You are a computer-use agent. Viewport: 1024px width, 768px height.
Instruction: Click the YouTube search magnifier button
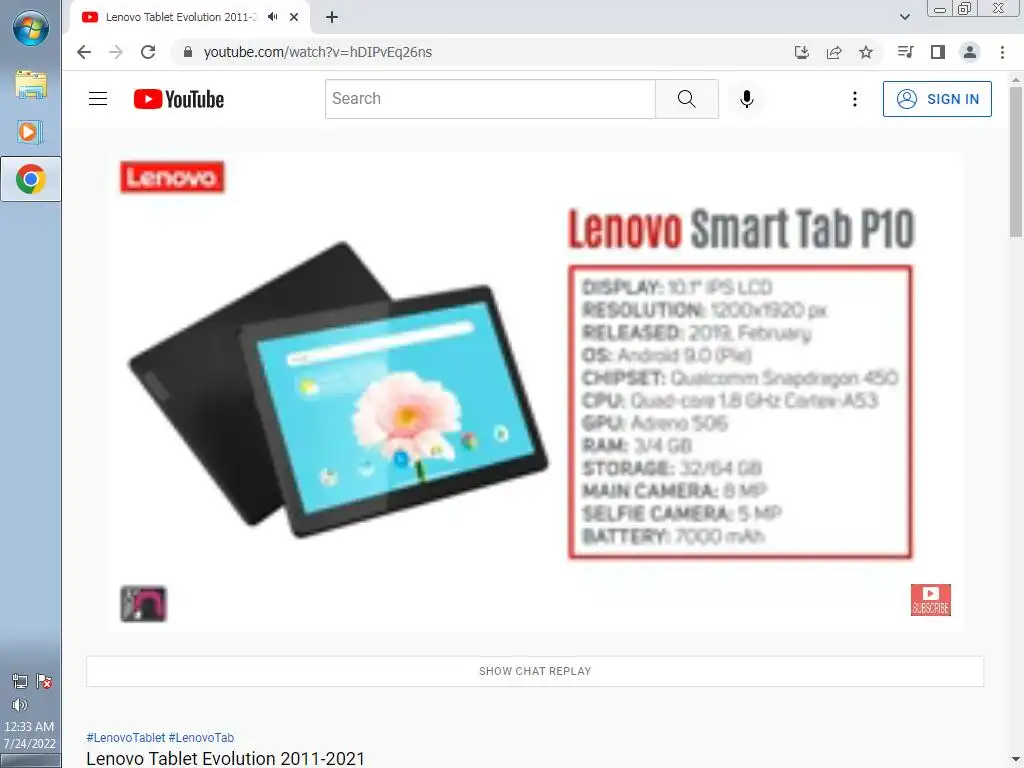[x=686, y=99]
